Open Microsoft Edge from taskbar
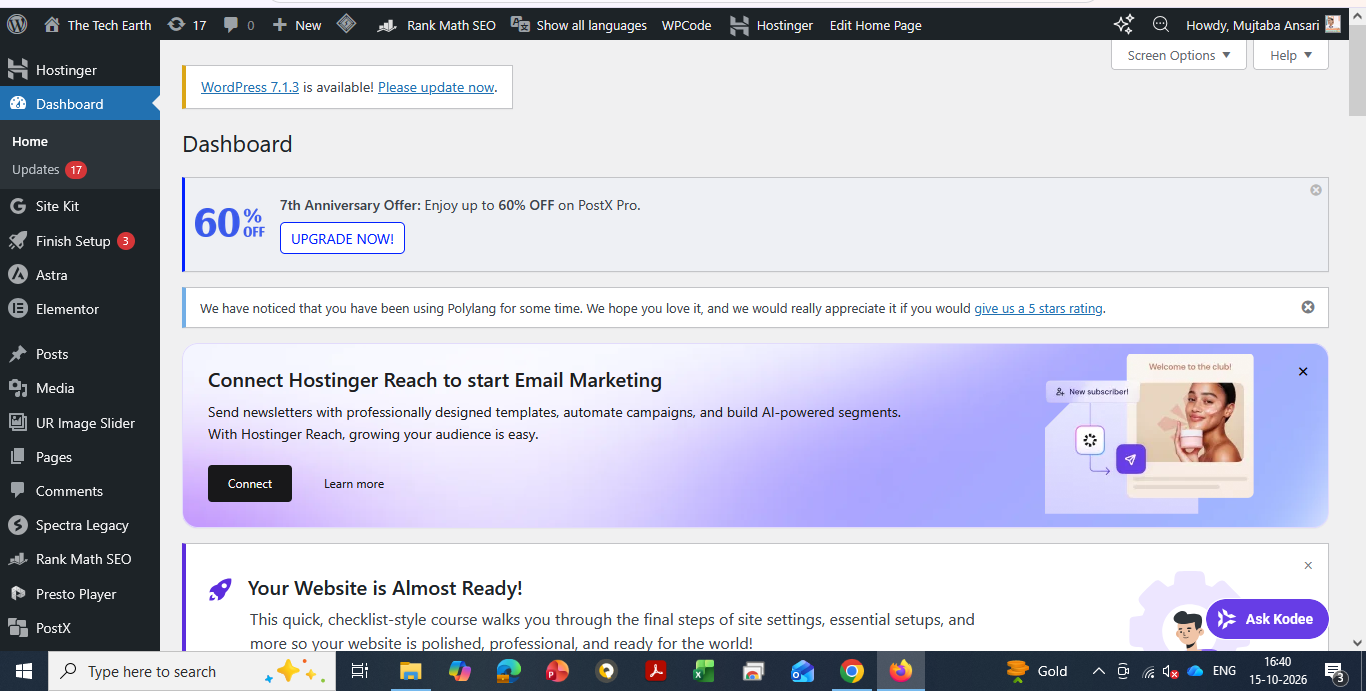 (x=509, y=671)
